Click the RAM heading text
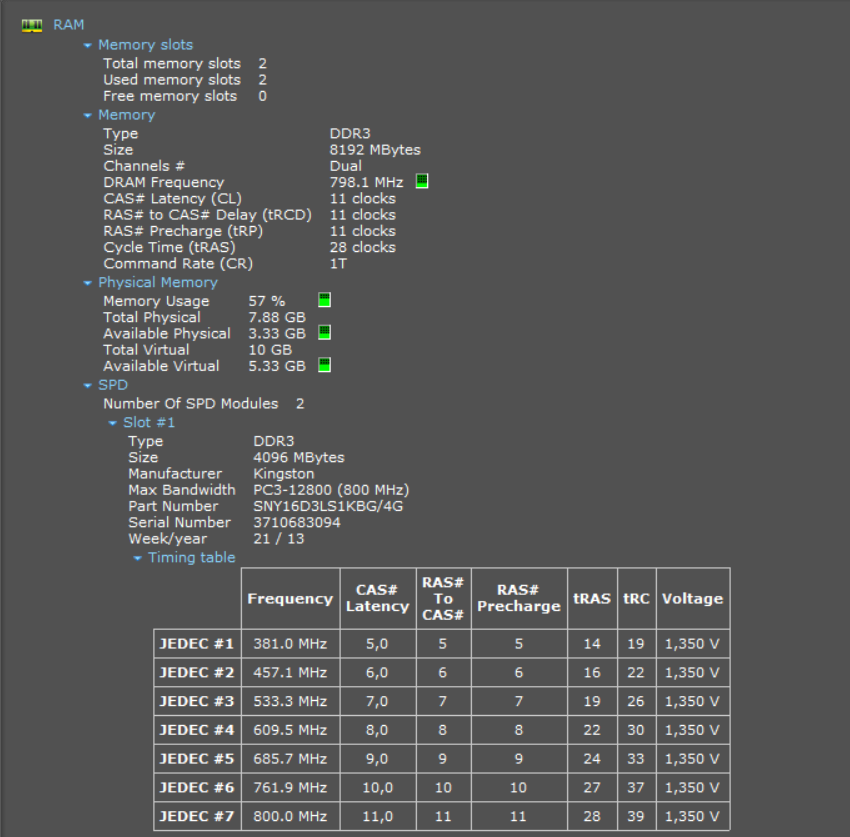The height and width of the screenshot is (837, 850). coord(68,25)
